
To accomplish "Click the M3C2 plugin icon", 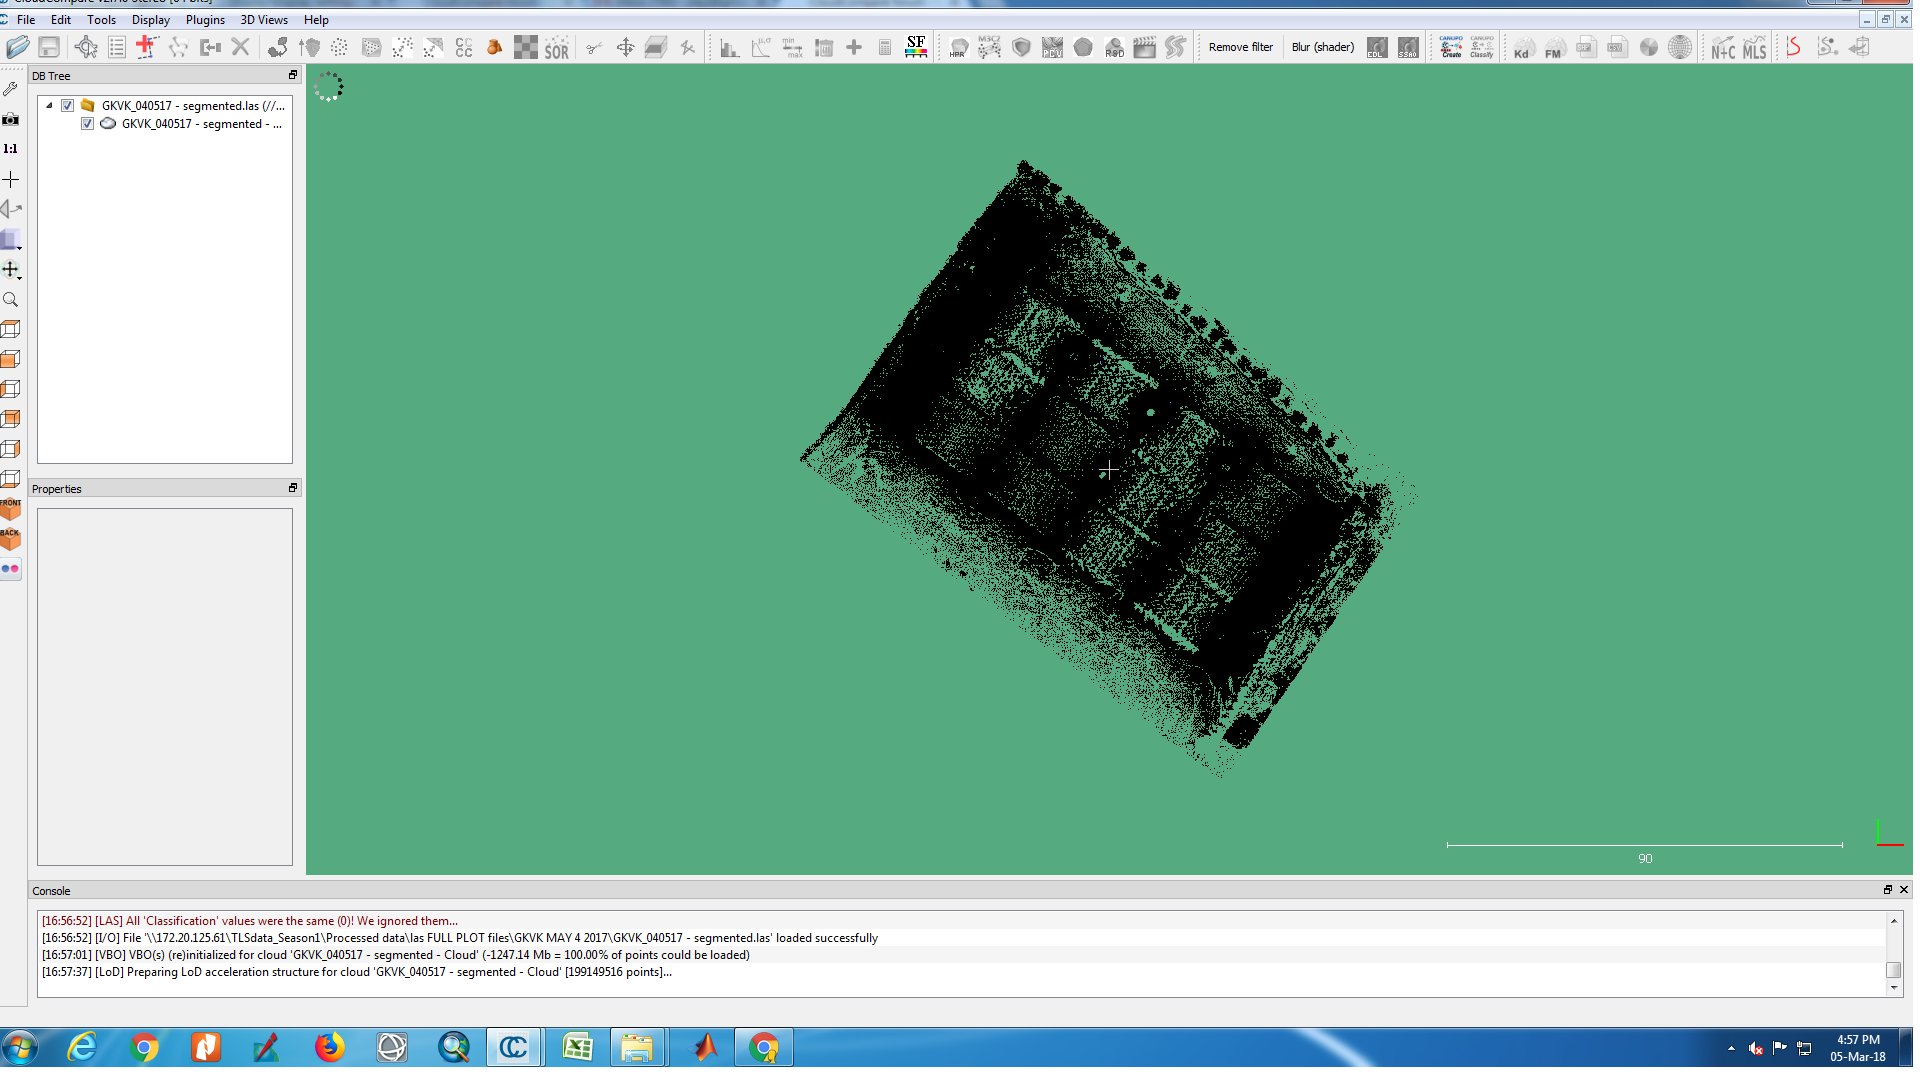I will click(x=989, y=47).
